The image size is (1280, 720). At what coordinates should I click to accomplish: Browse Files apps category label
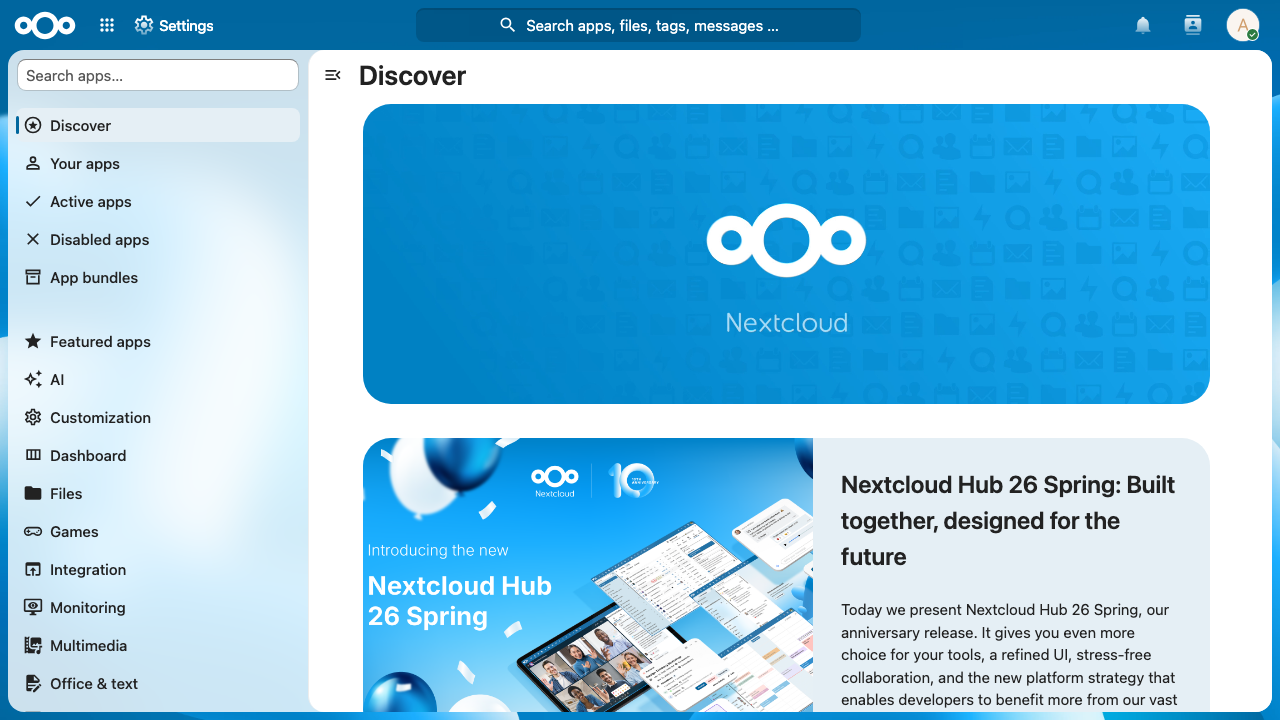tap(66, 494)
